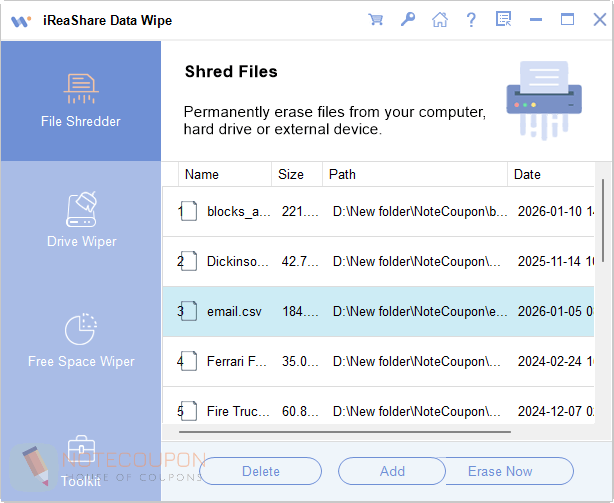
Task: Click the iReaShare logo icon
Action: pyautogui.click(x=21, y=21)
